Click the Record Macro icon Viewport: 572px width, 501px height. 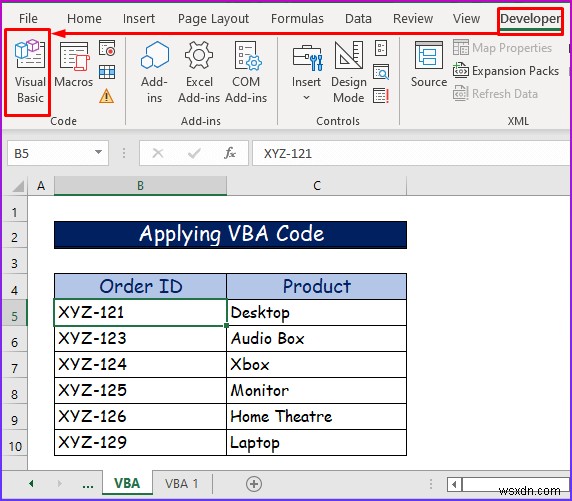click(107, 48)
